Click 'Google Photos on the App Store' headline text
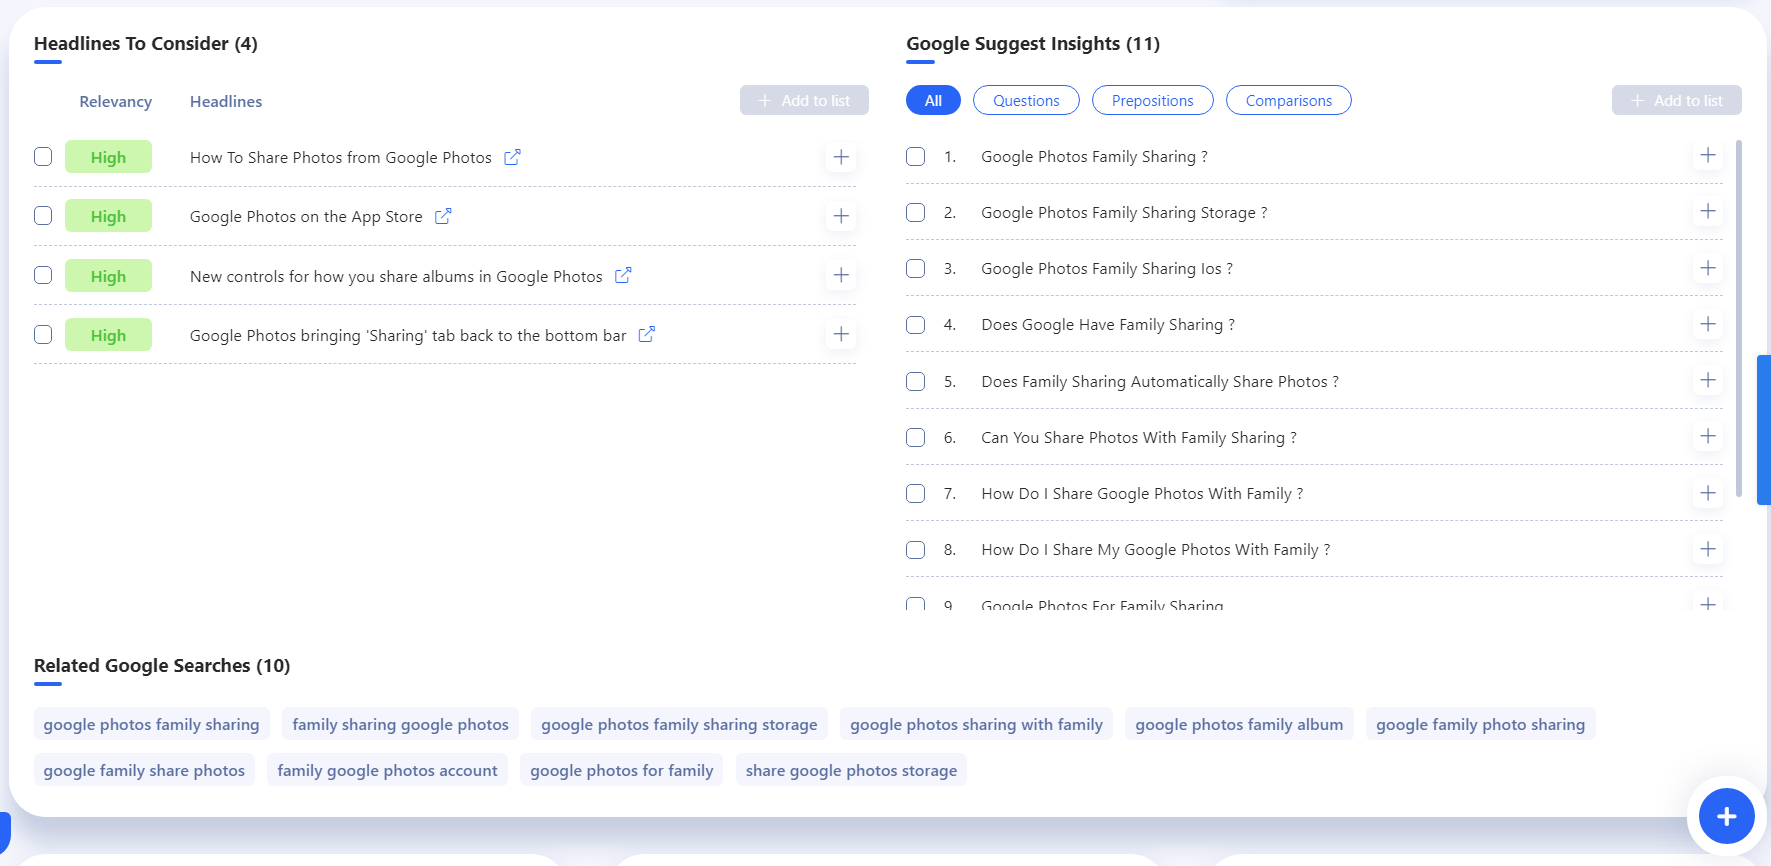 306,216
